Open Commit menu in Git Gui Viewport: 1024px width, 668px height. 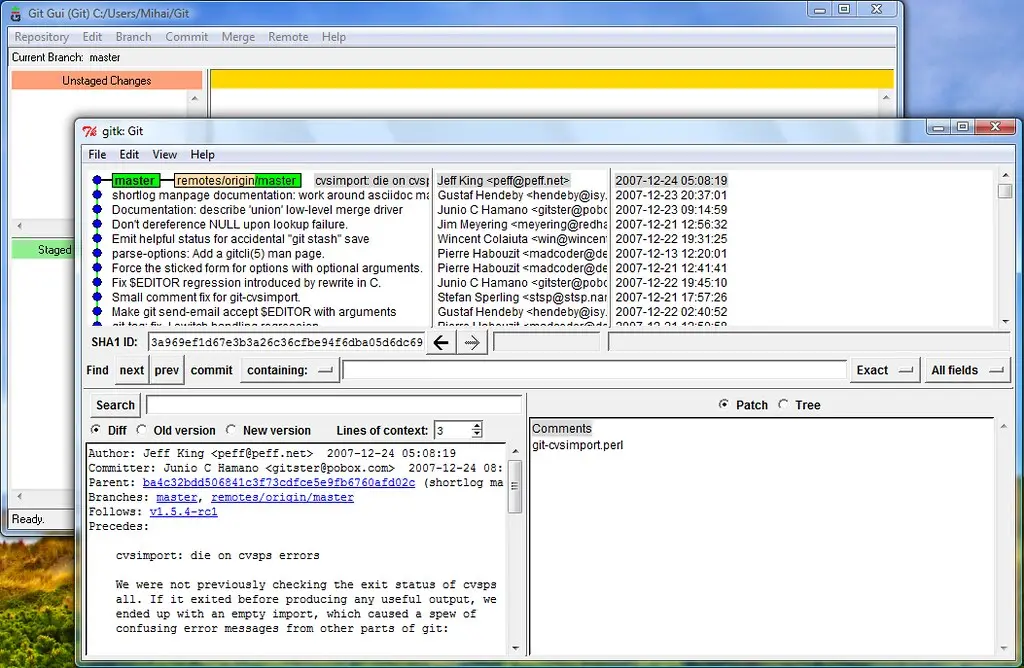[186, 37]
